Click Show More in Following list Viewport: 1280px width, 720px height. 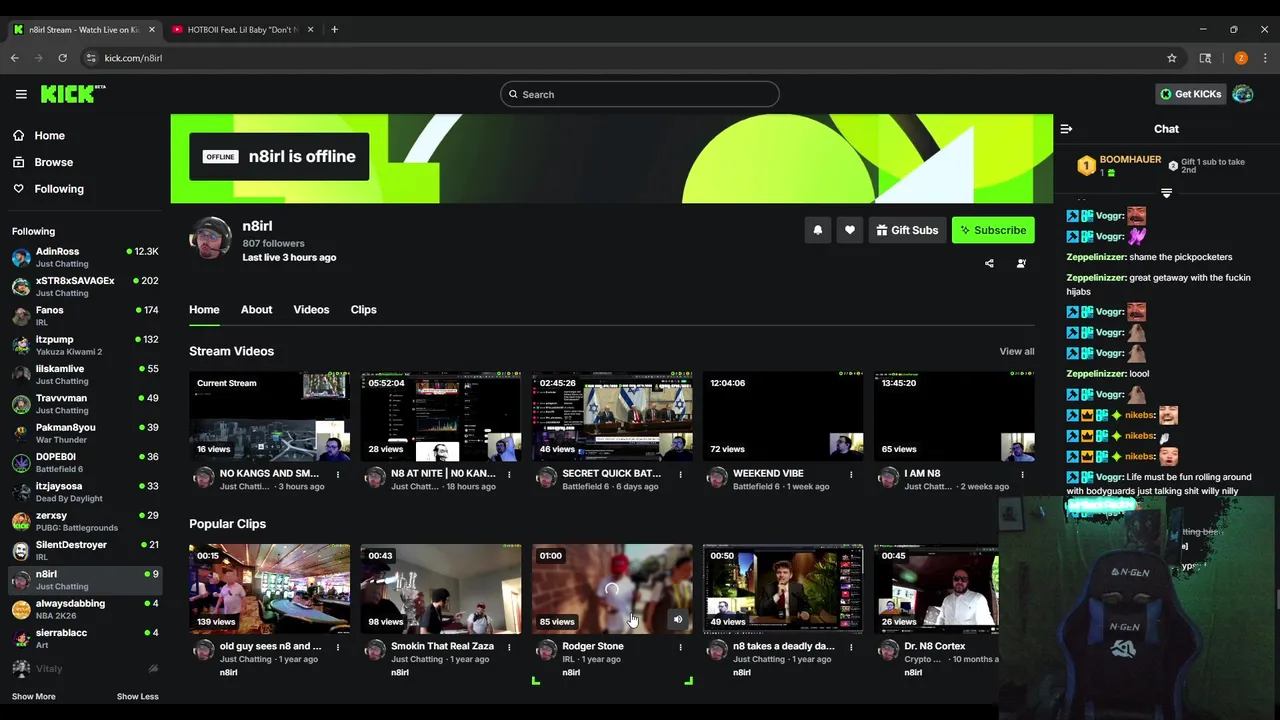(x=33, y=697)
